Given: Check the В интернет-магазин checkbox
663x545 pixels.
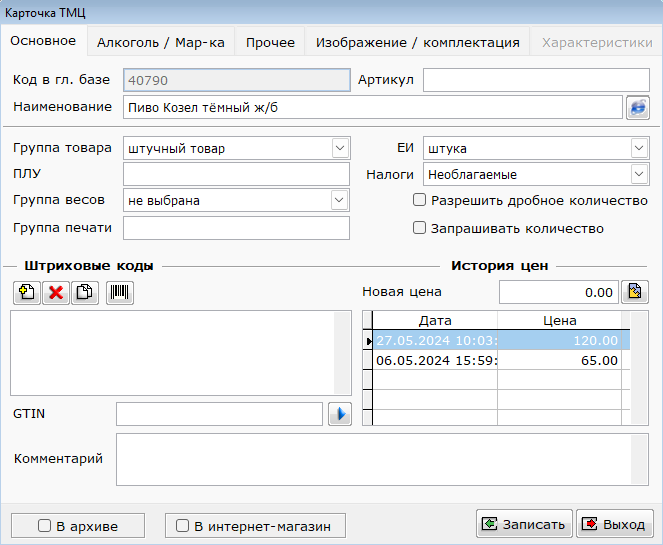Looking at the screenshot, I should coord(182,526).
